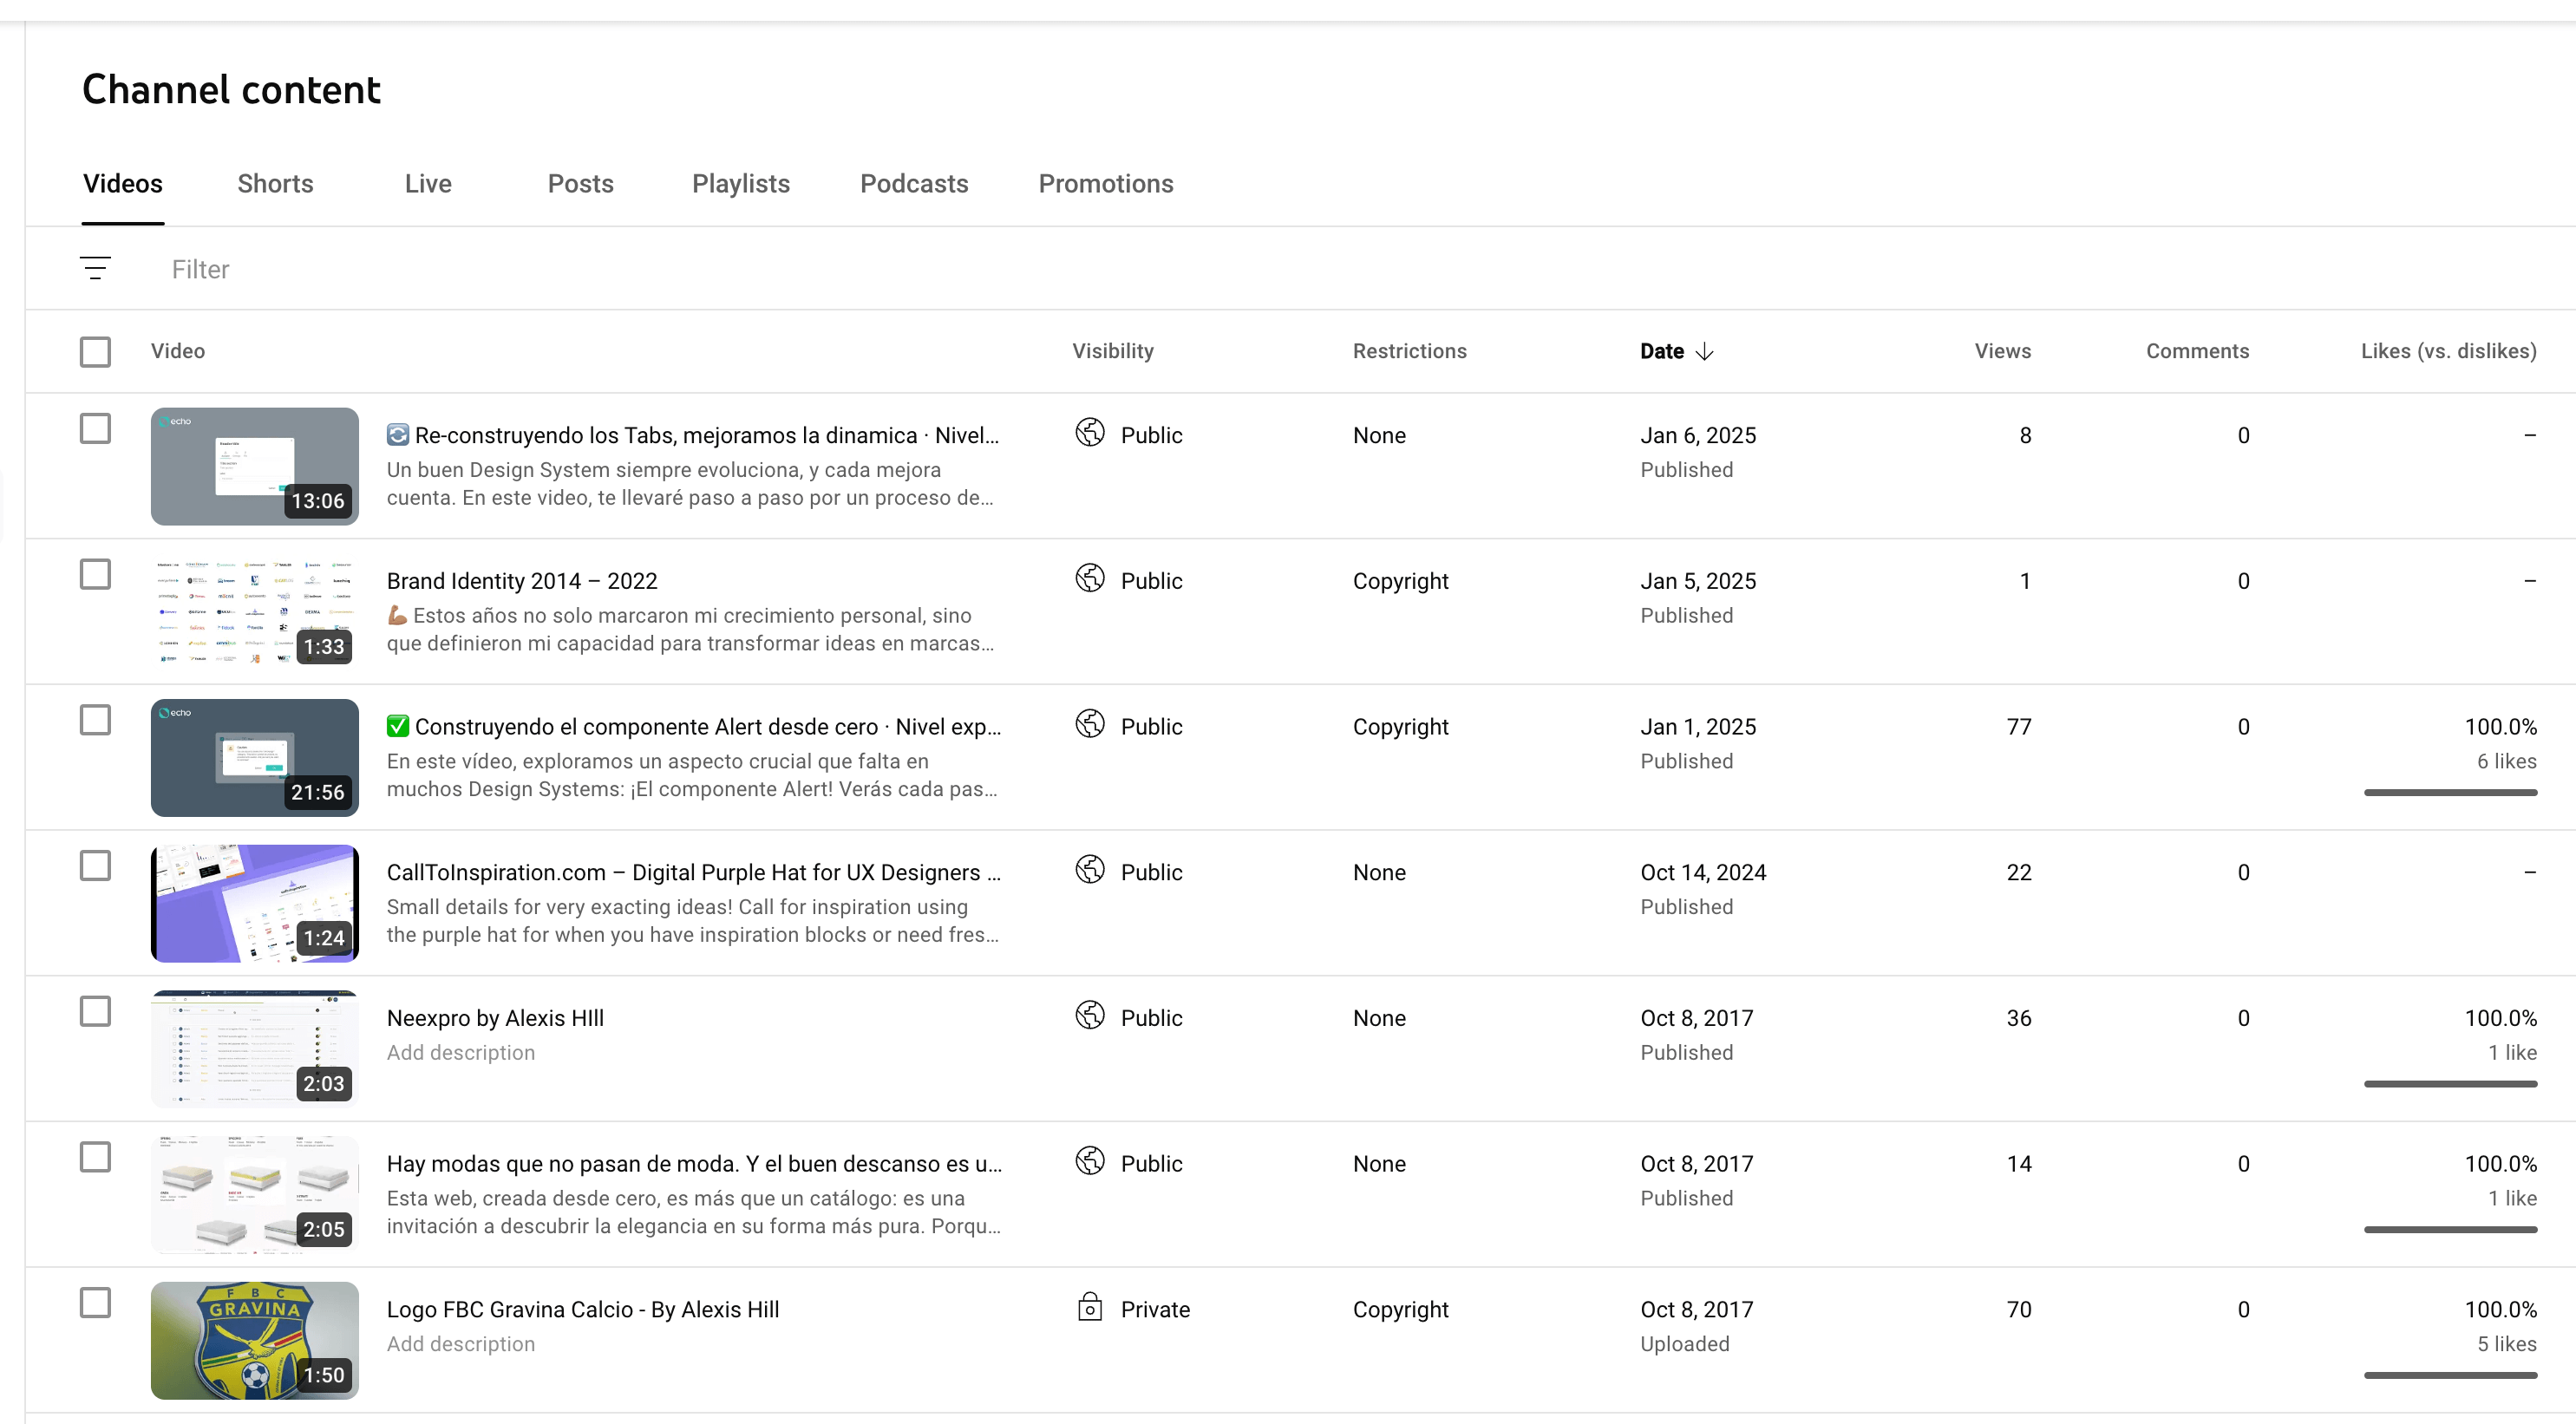
Task: Select the Brand Identity 2014 – 2022 checkbox
Action: 95,574
